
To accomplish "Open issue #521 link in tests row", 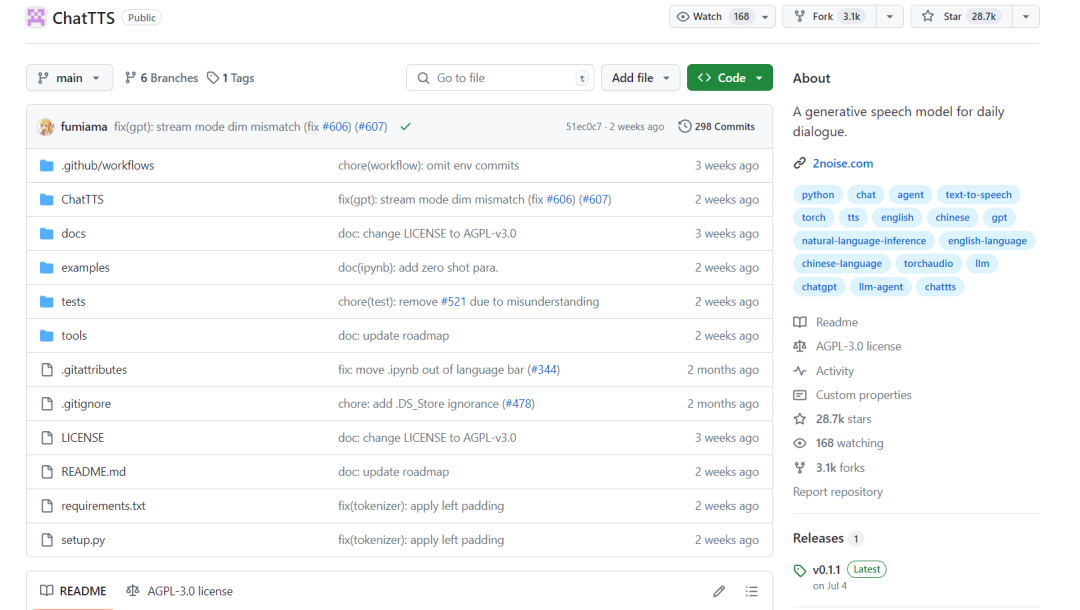I will tap(453, 302).
